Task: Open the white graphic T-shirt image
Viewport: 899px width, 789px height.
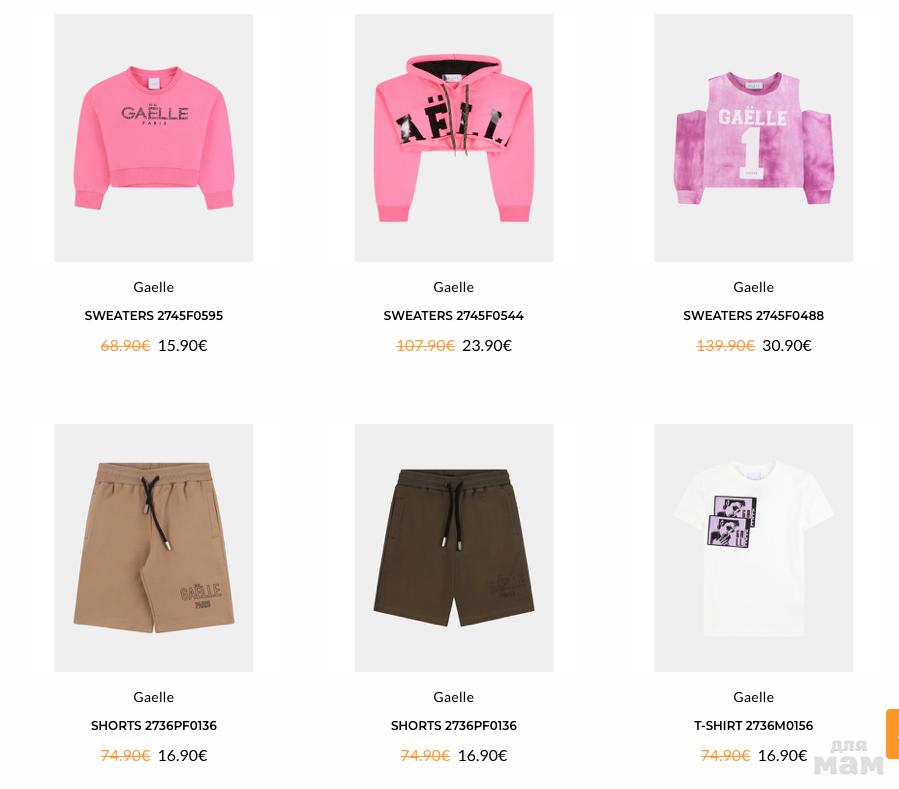Action: tap(753, 548)
